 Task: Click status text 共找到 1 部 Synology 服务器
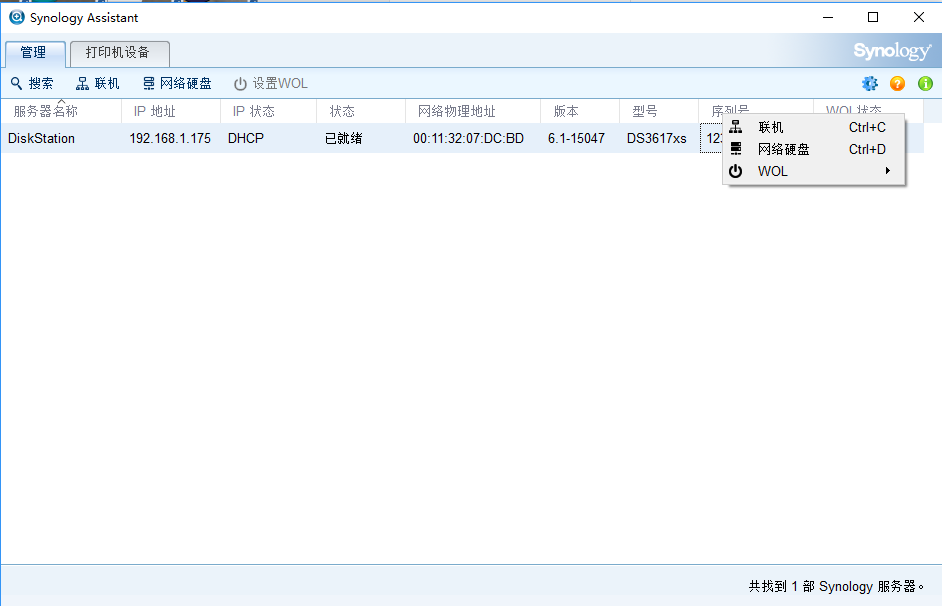coord(836,586)
